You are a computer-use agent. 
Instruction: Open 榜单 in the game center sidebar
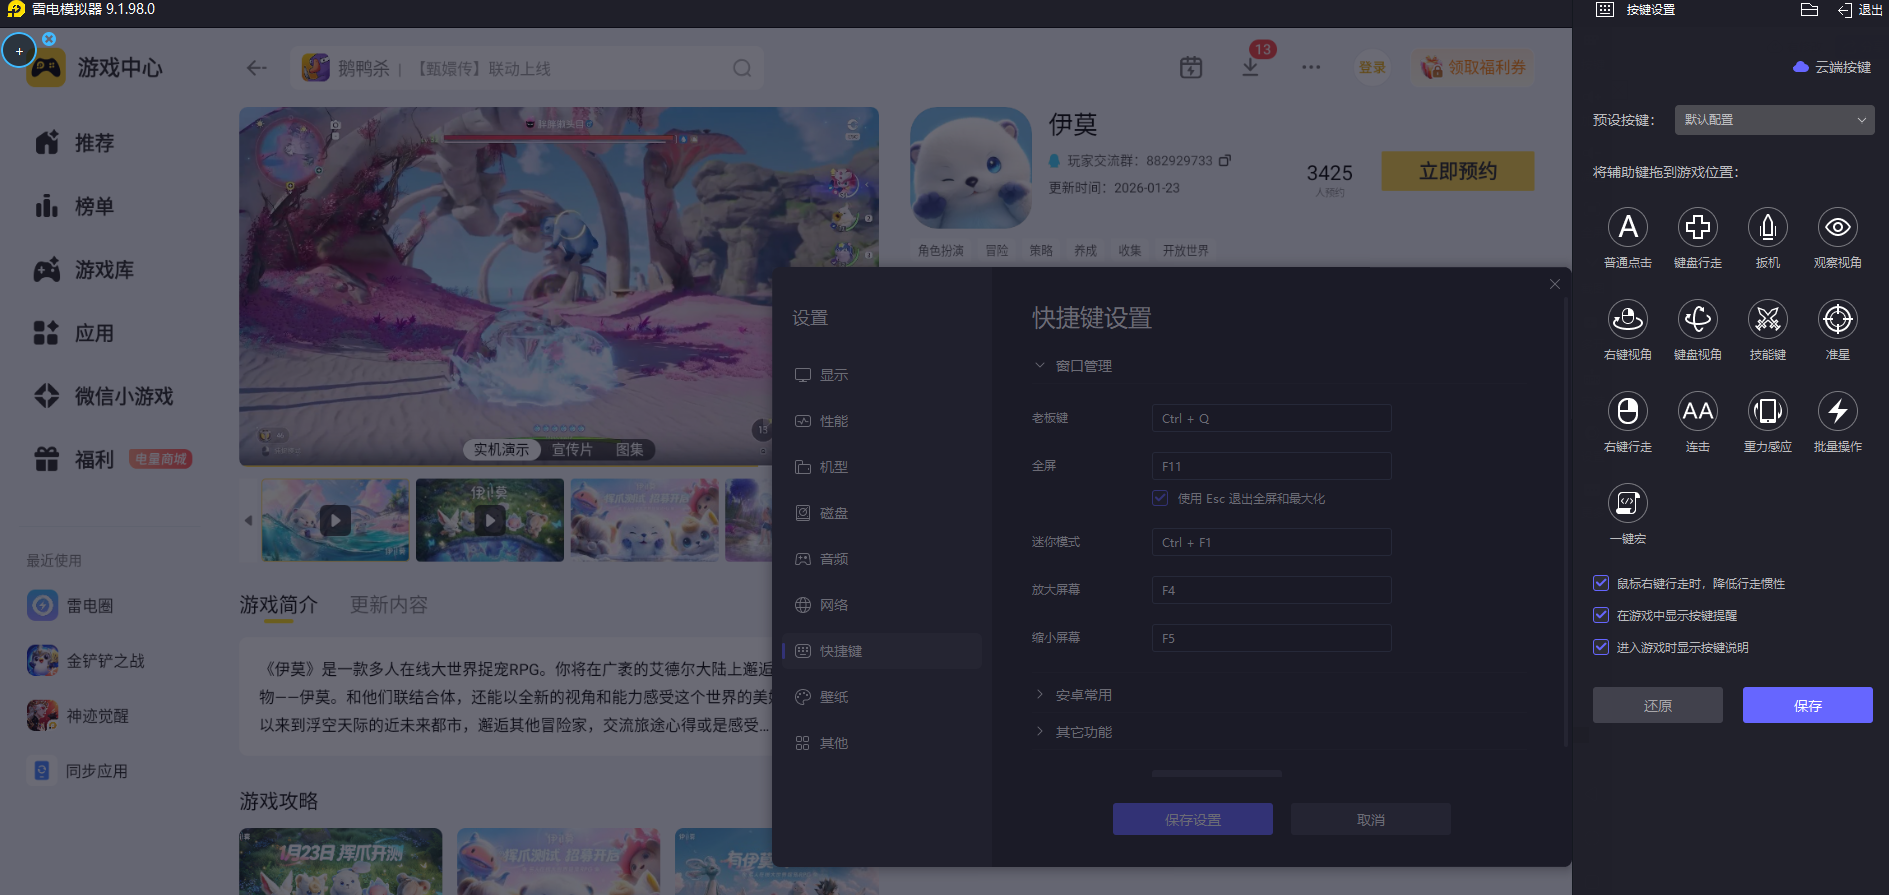pyautogui.click(x=74, y=206)
